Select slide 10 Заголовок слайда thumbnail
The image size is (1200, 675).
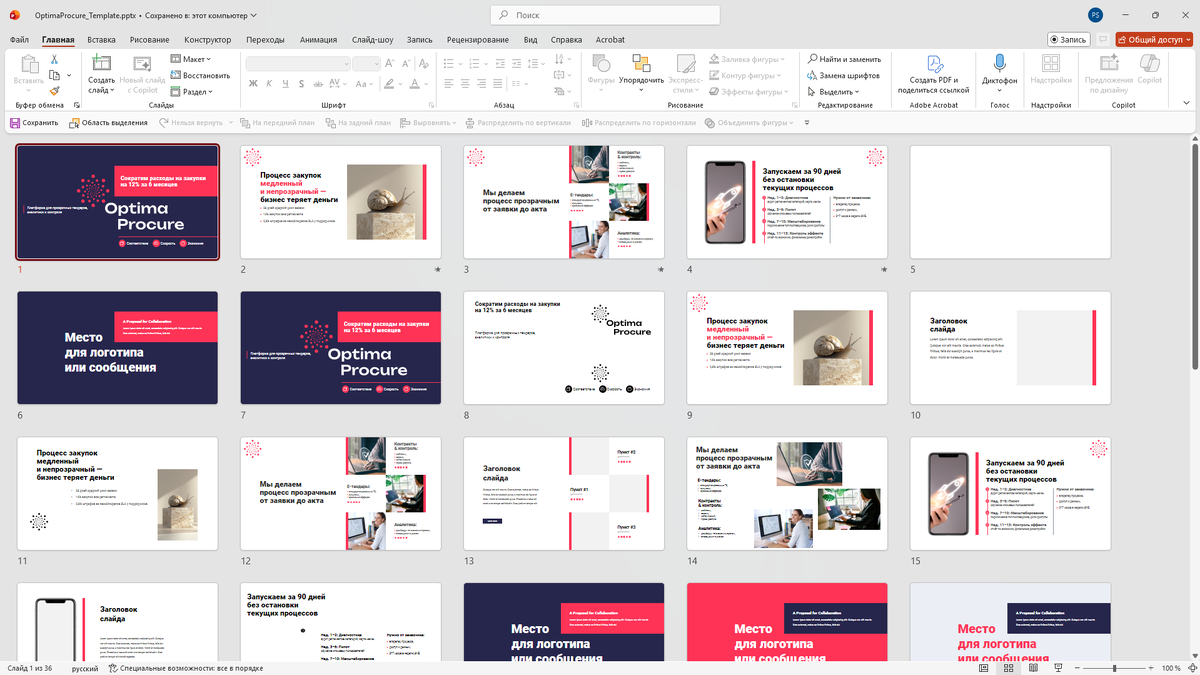pyautogui.click(x=1010, y=348)
